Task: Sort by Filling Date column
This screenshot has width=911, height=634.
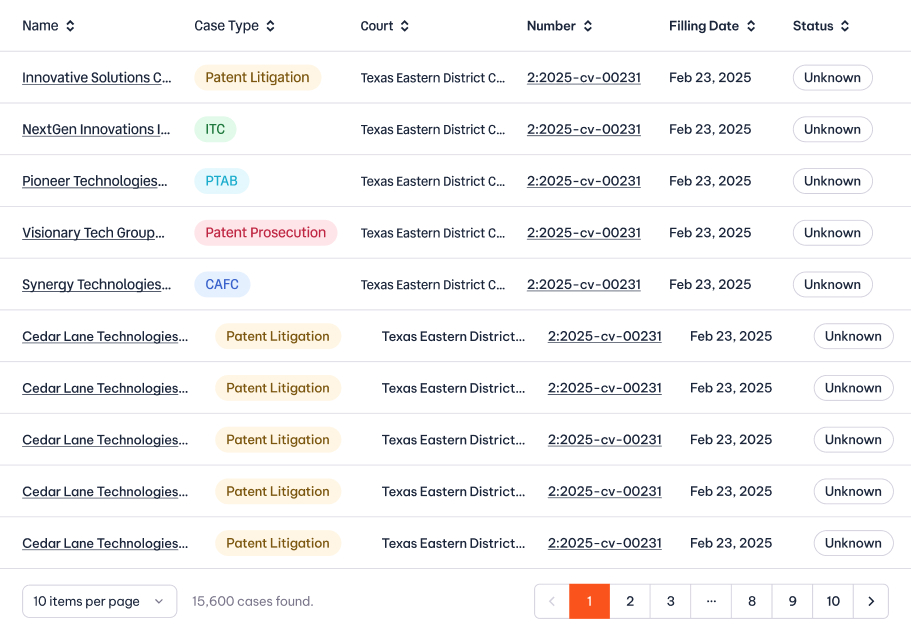Action: pyautogui.click(x=751, y=26)
